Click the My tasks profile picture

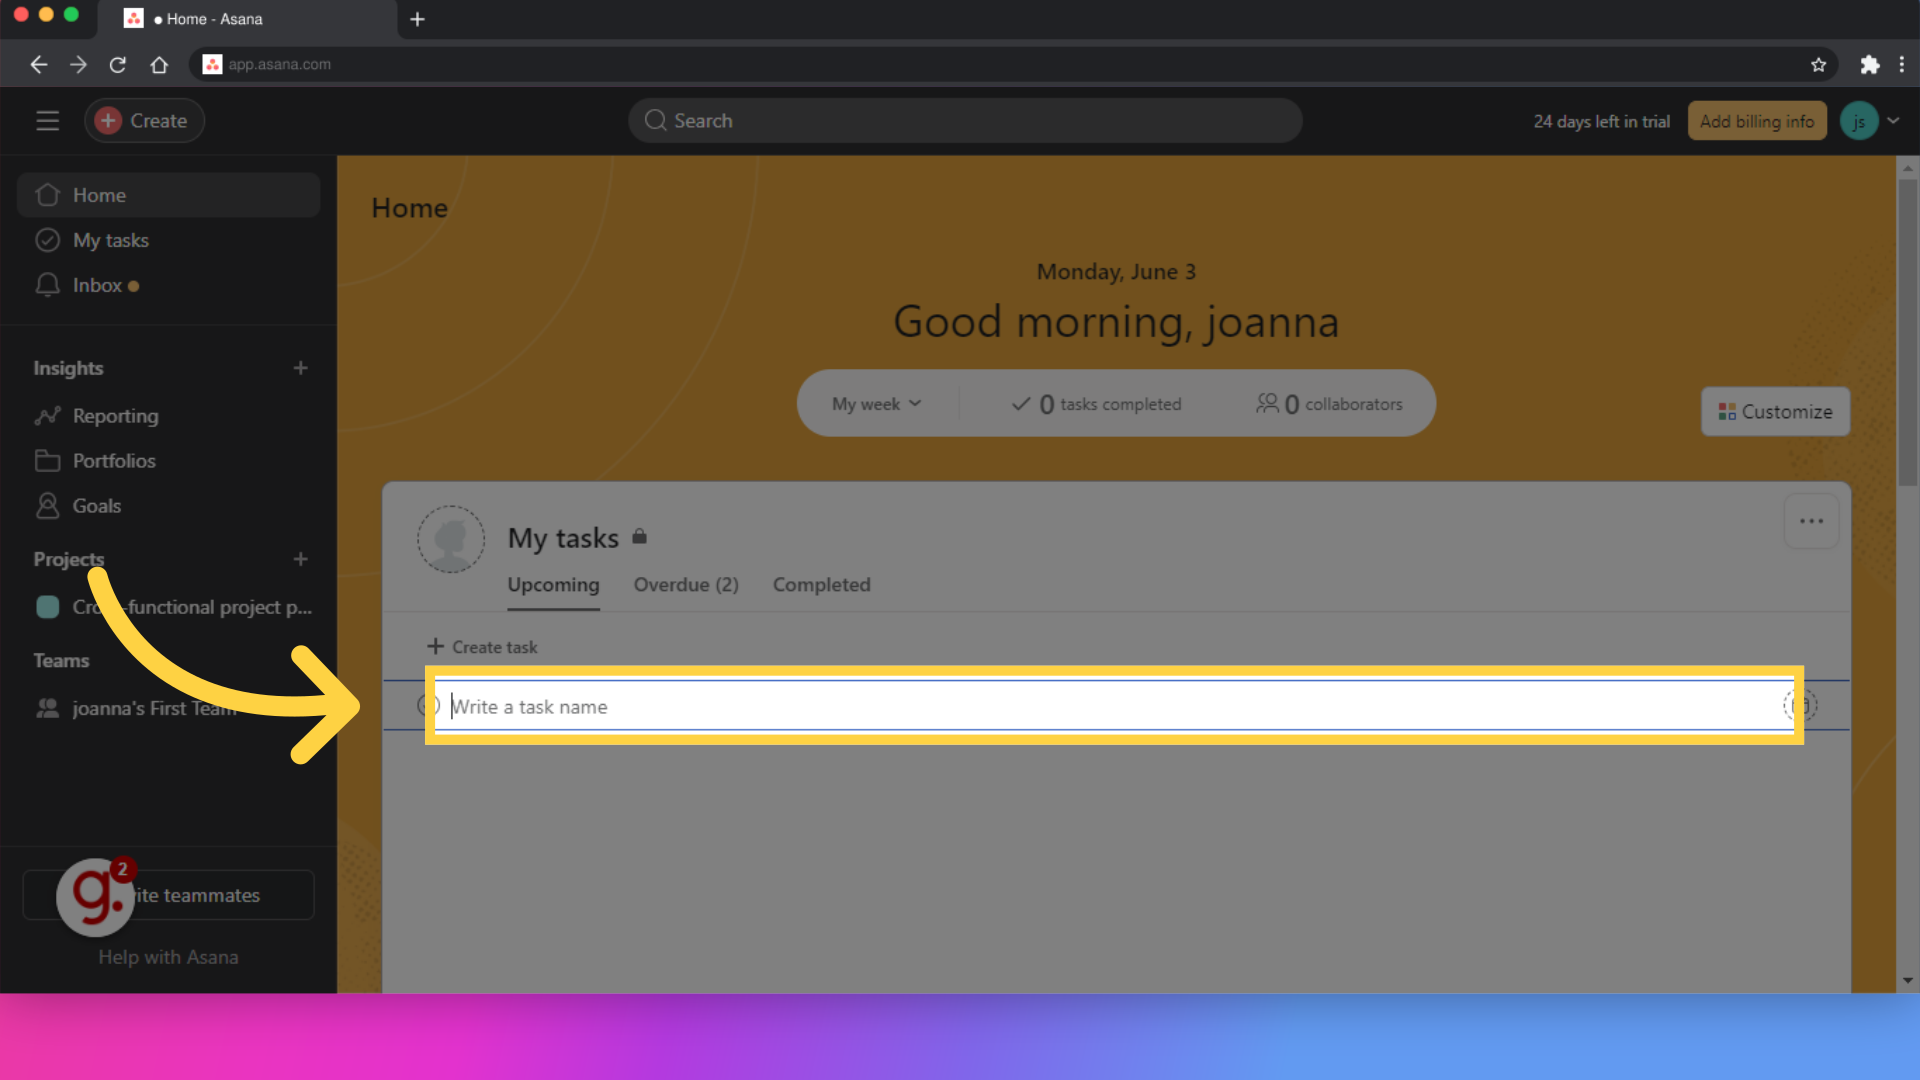pos(451,539)
